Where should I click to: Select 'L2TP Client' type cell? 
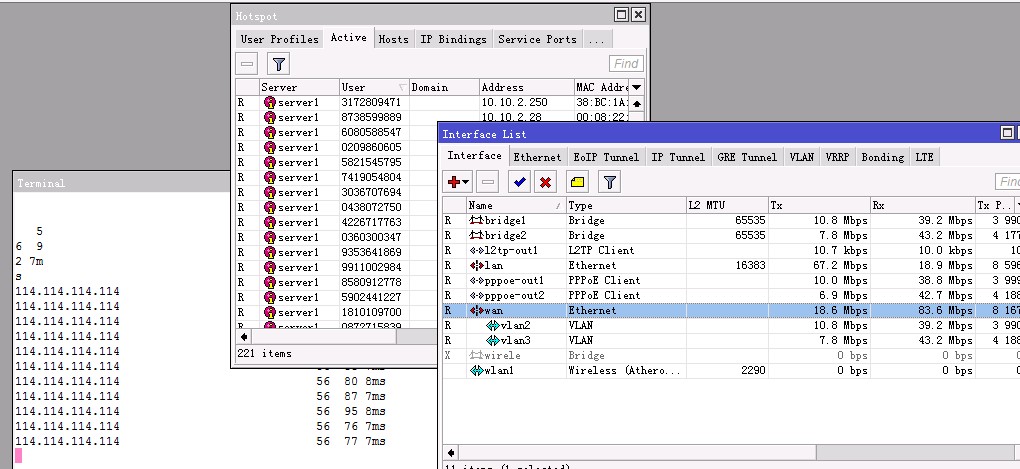coord(601,250)
